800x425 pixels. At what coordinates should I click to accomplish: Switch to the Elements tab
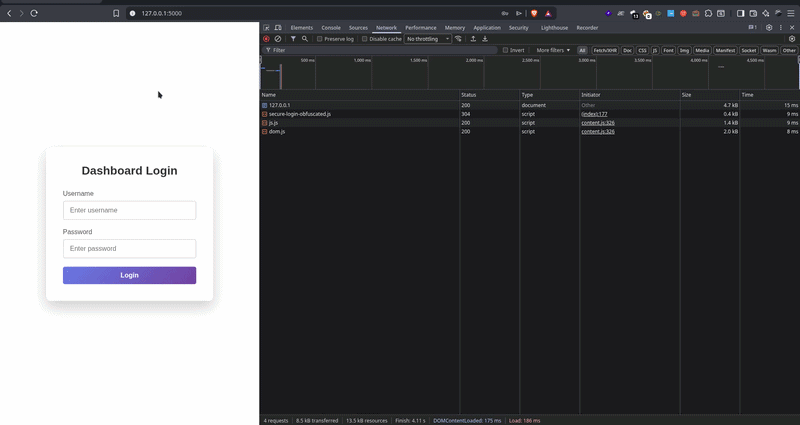click(302, 28)
